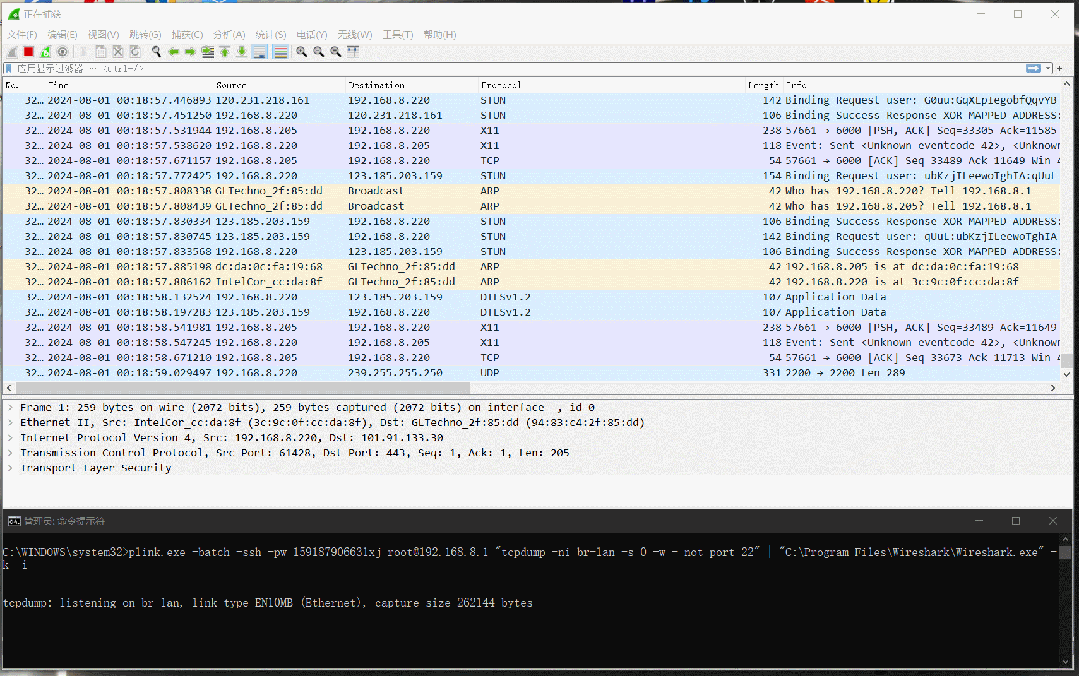Expand the Ethernet II details row

pos(10,423)
